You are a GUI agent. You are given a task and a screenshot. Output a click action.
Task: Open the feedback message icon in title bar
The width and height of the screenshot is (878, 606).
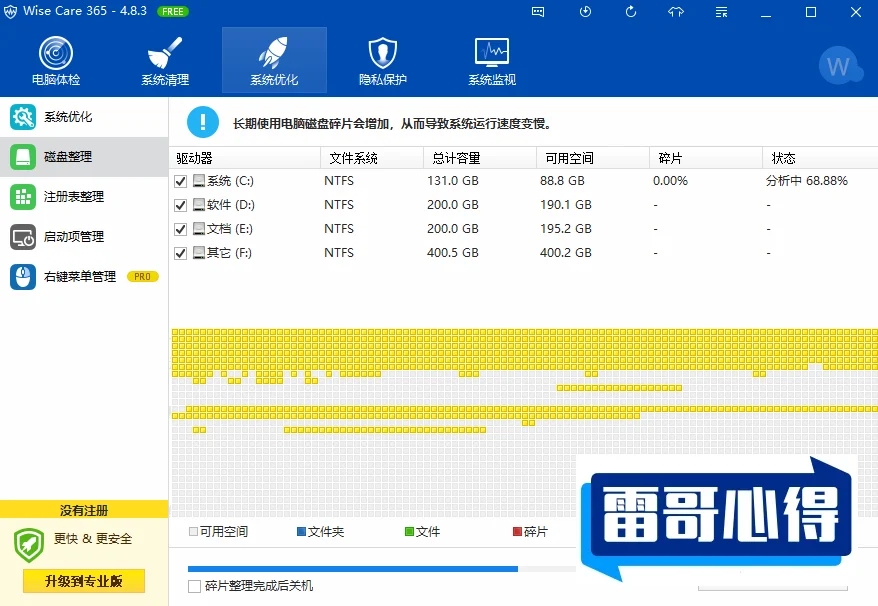click(538, 12)
